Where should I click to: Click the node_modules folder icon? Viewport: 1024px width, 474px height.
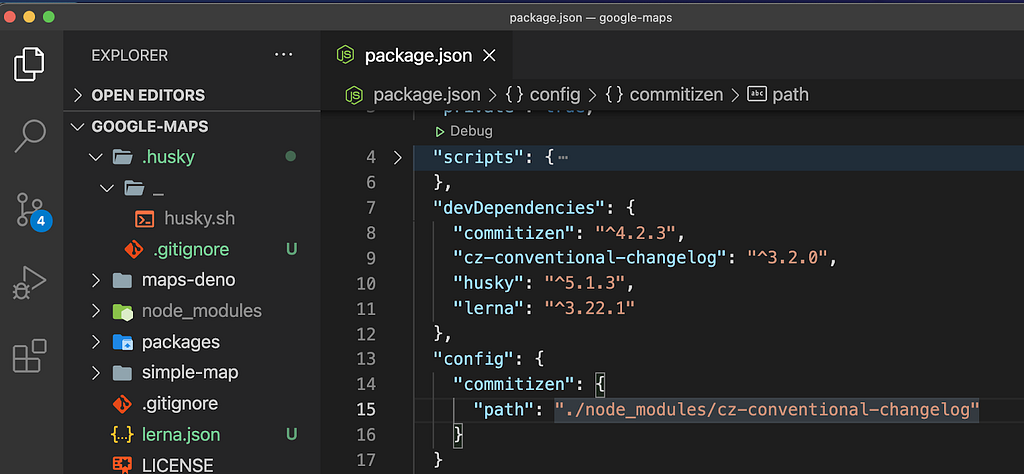122,311
